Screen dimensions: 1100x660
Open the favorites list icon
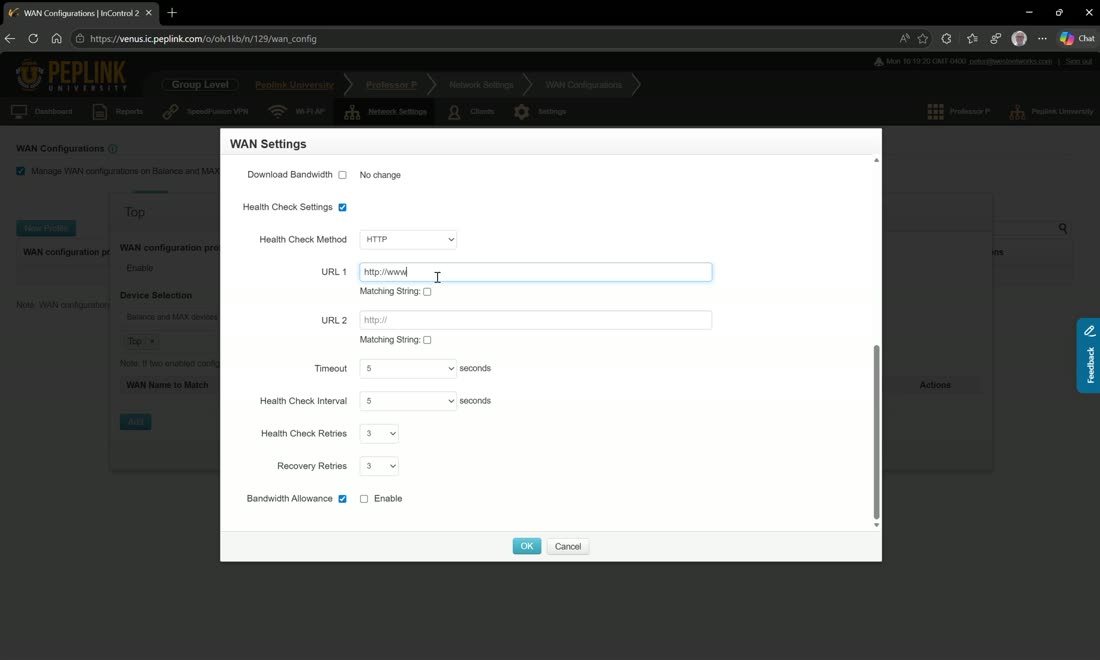(x=972, y=39)
